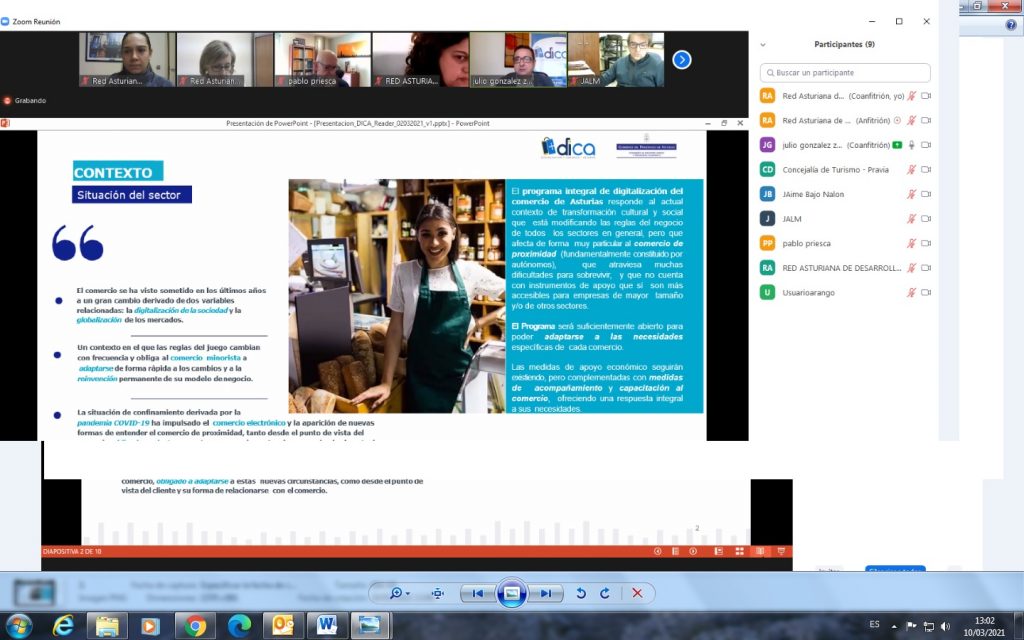Open Google Chrome from the taskbar
This screenshot has width=1024, height=640.
[194, 625]
